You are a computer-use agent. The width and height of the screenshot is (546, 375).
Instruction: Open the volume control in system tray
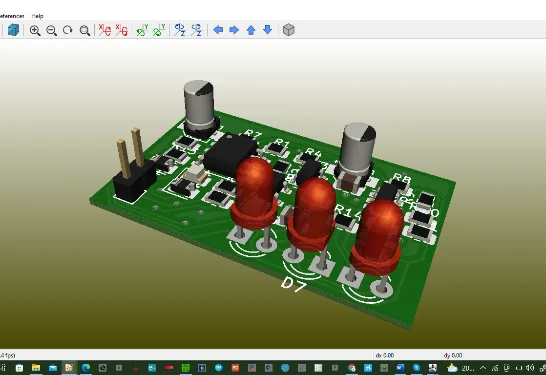pyautogui.click(x=530, y=368)
